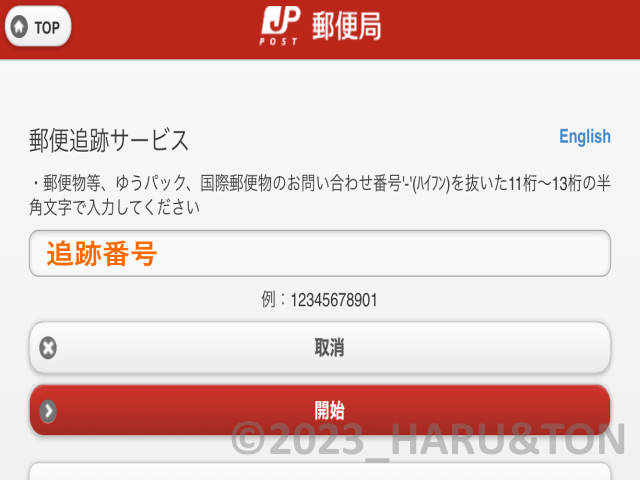640x480 pixels.
Task: Focus the 追跡番号 tracking number input field
Action: click(x=320, y=253)
